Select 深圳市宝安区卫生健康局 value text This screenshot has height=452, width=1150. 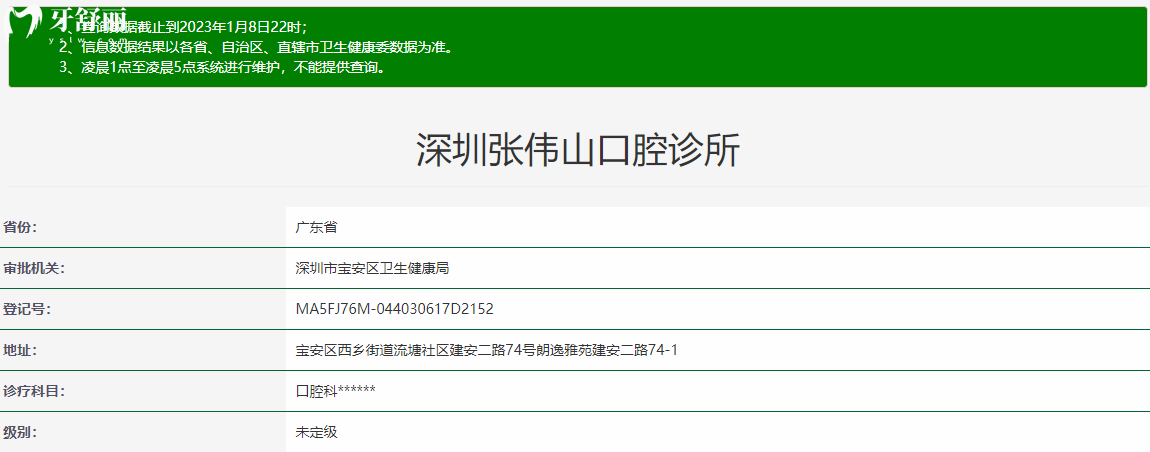[x=372, y=269]
